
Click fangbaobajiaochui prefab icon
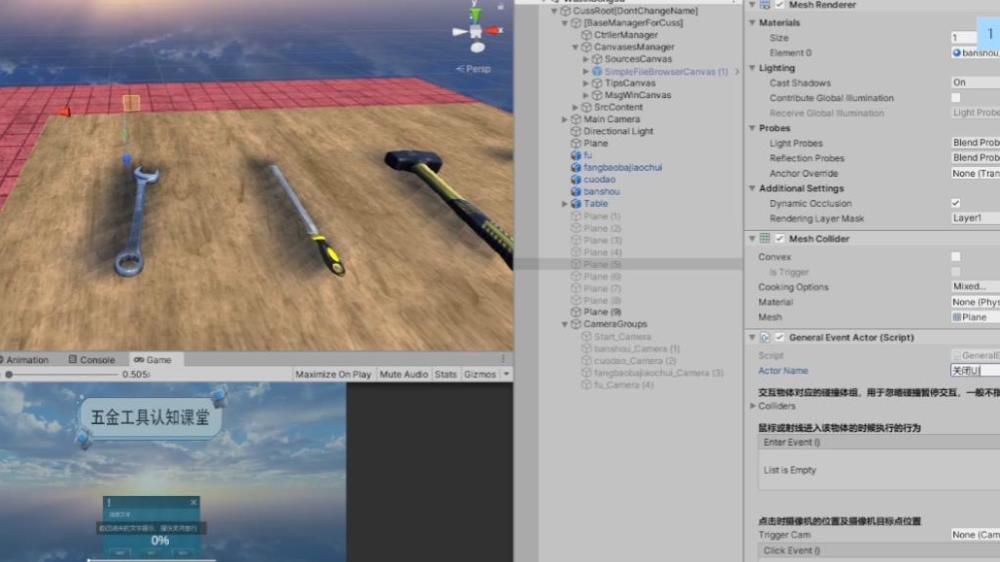(575, 167)
